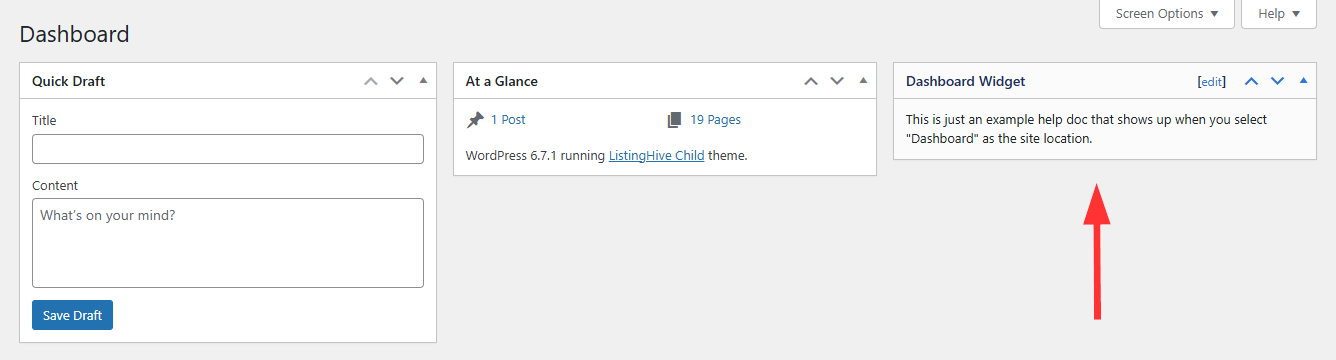Open the Screen Options dropdown
Viewport: 1336px width, 360px height.
[1167, 14]
